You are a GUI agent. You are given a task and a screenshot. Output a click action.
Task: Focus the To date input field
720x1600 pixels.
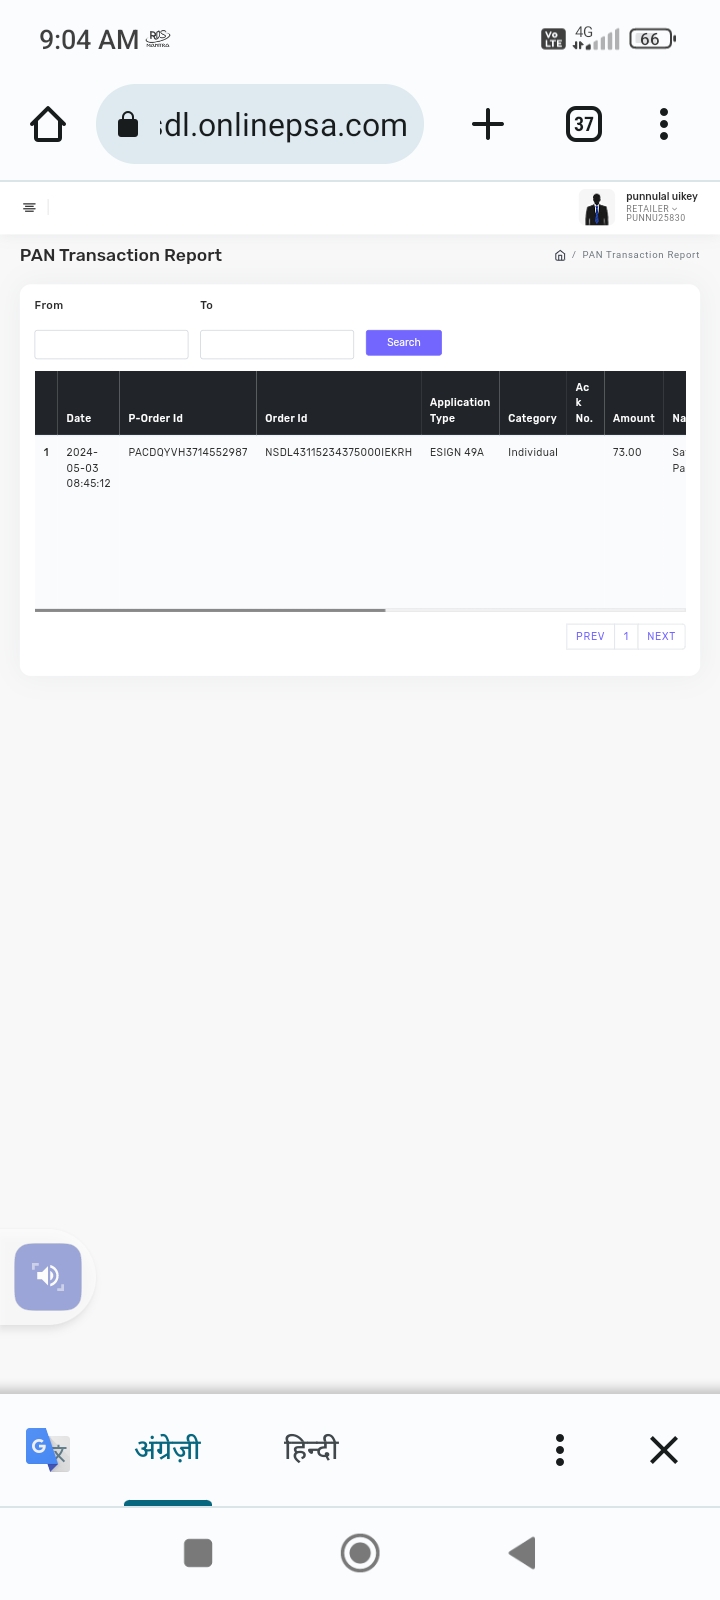point(277,344)
